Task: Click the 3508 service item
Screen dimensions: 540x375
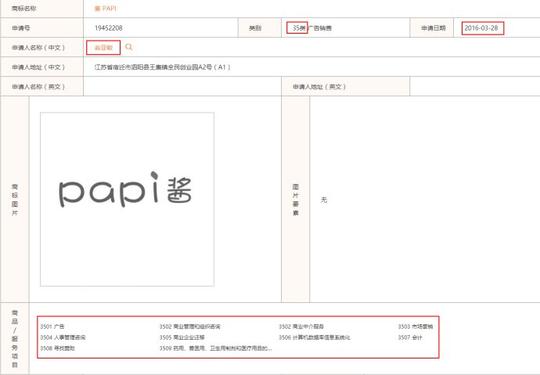Action: (x=58, y=348)
